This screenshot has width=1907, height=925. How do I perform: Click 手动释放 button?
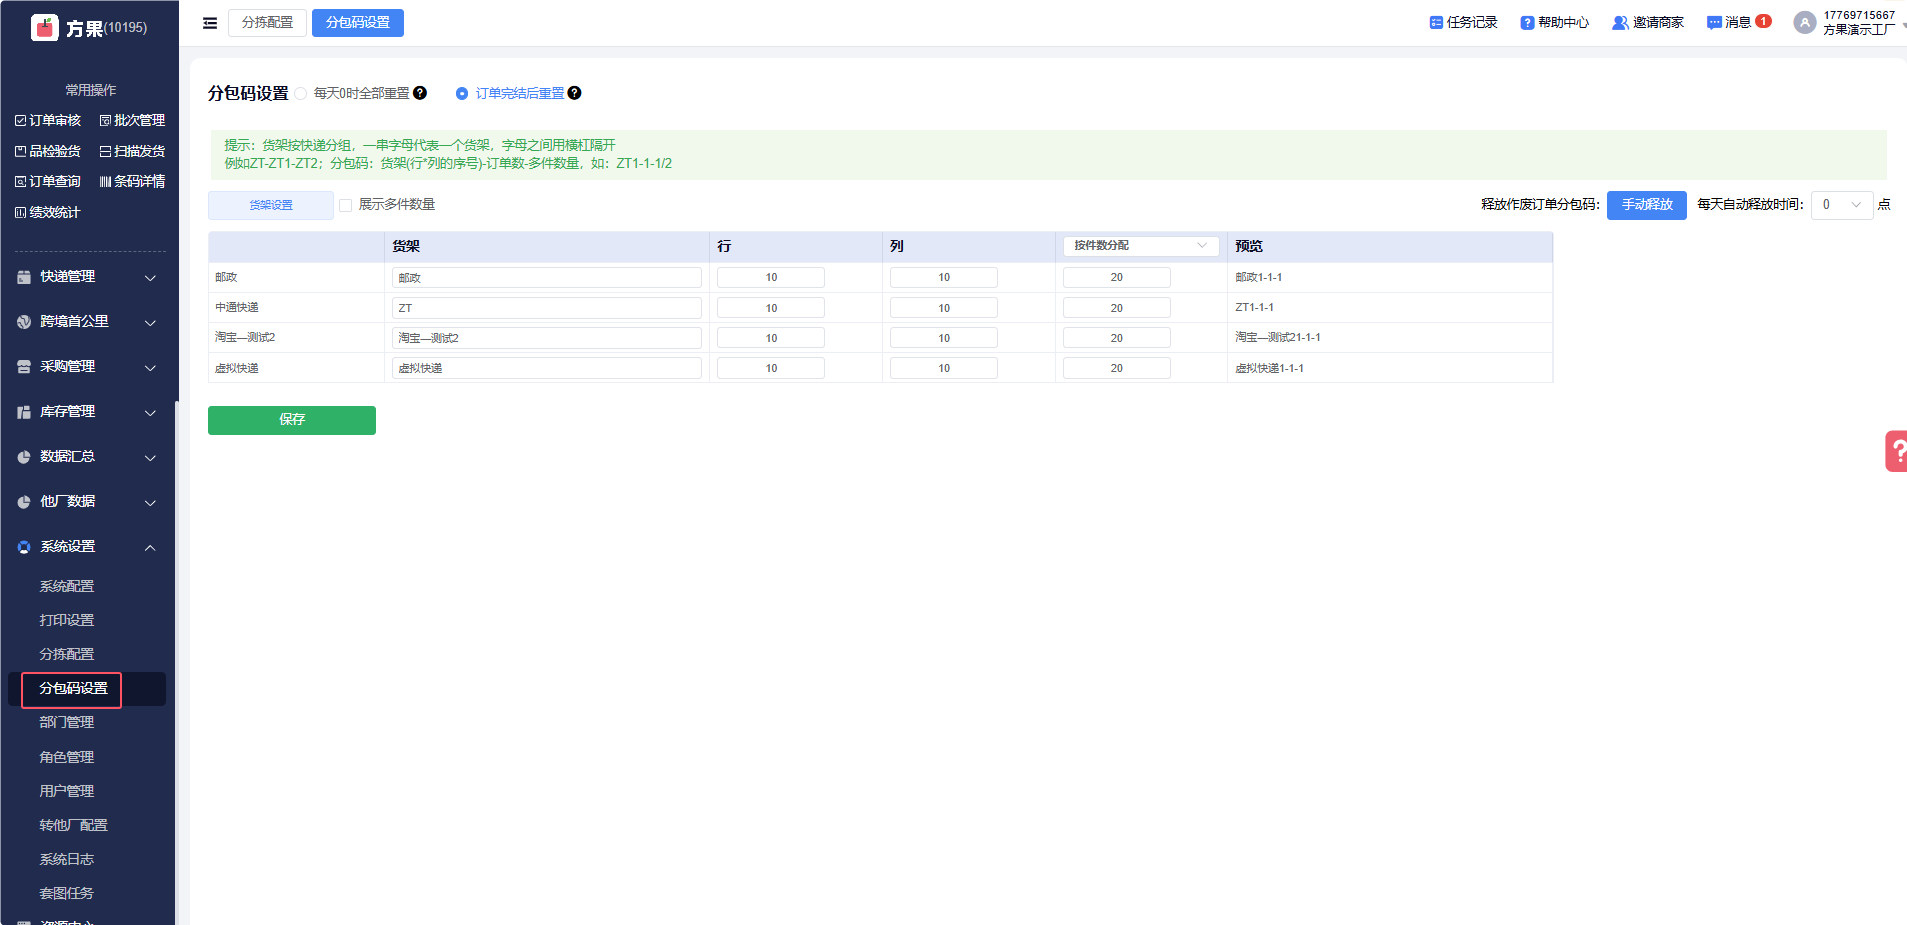pos(1647,205)
